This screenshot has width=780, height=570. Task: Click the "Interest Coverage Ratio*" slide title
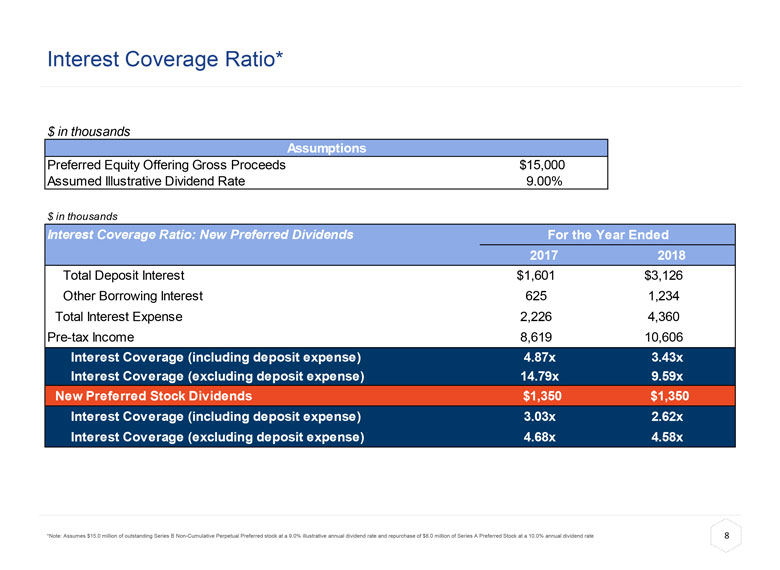tap(166, 61)
